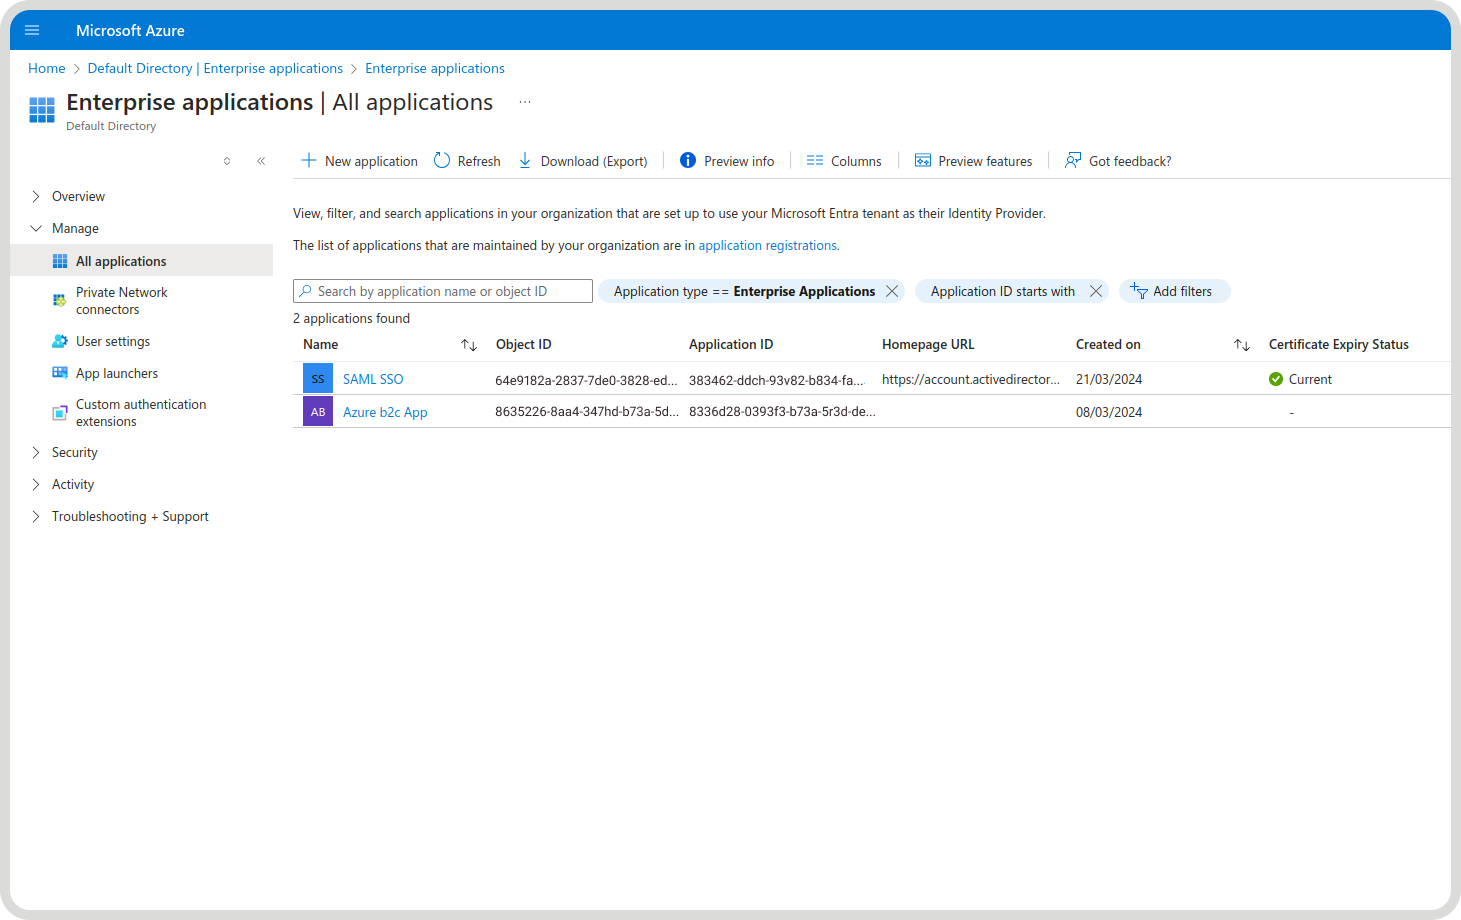Click the Homepage URL column header
The image size is (1461, 920).
pyautogui.click(x=928, y=344)
